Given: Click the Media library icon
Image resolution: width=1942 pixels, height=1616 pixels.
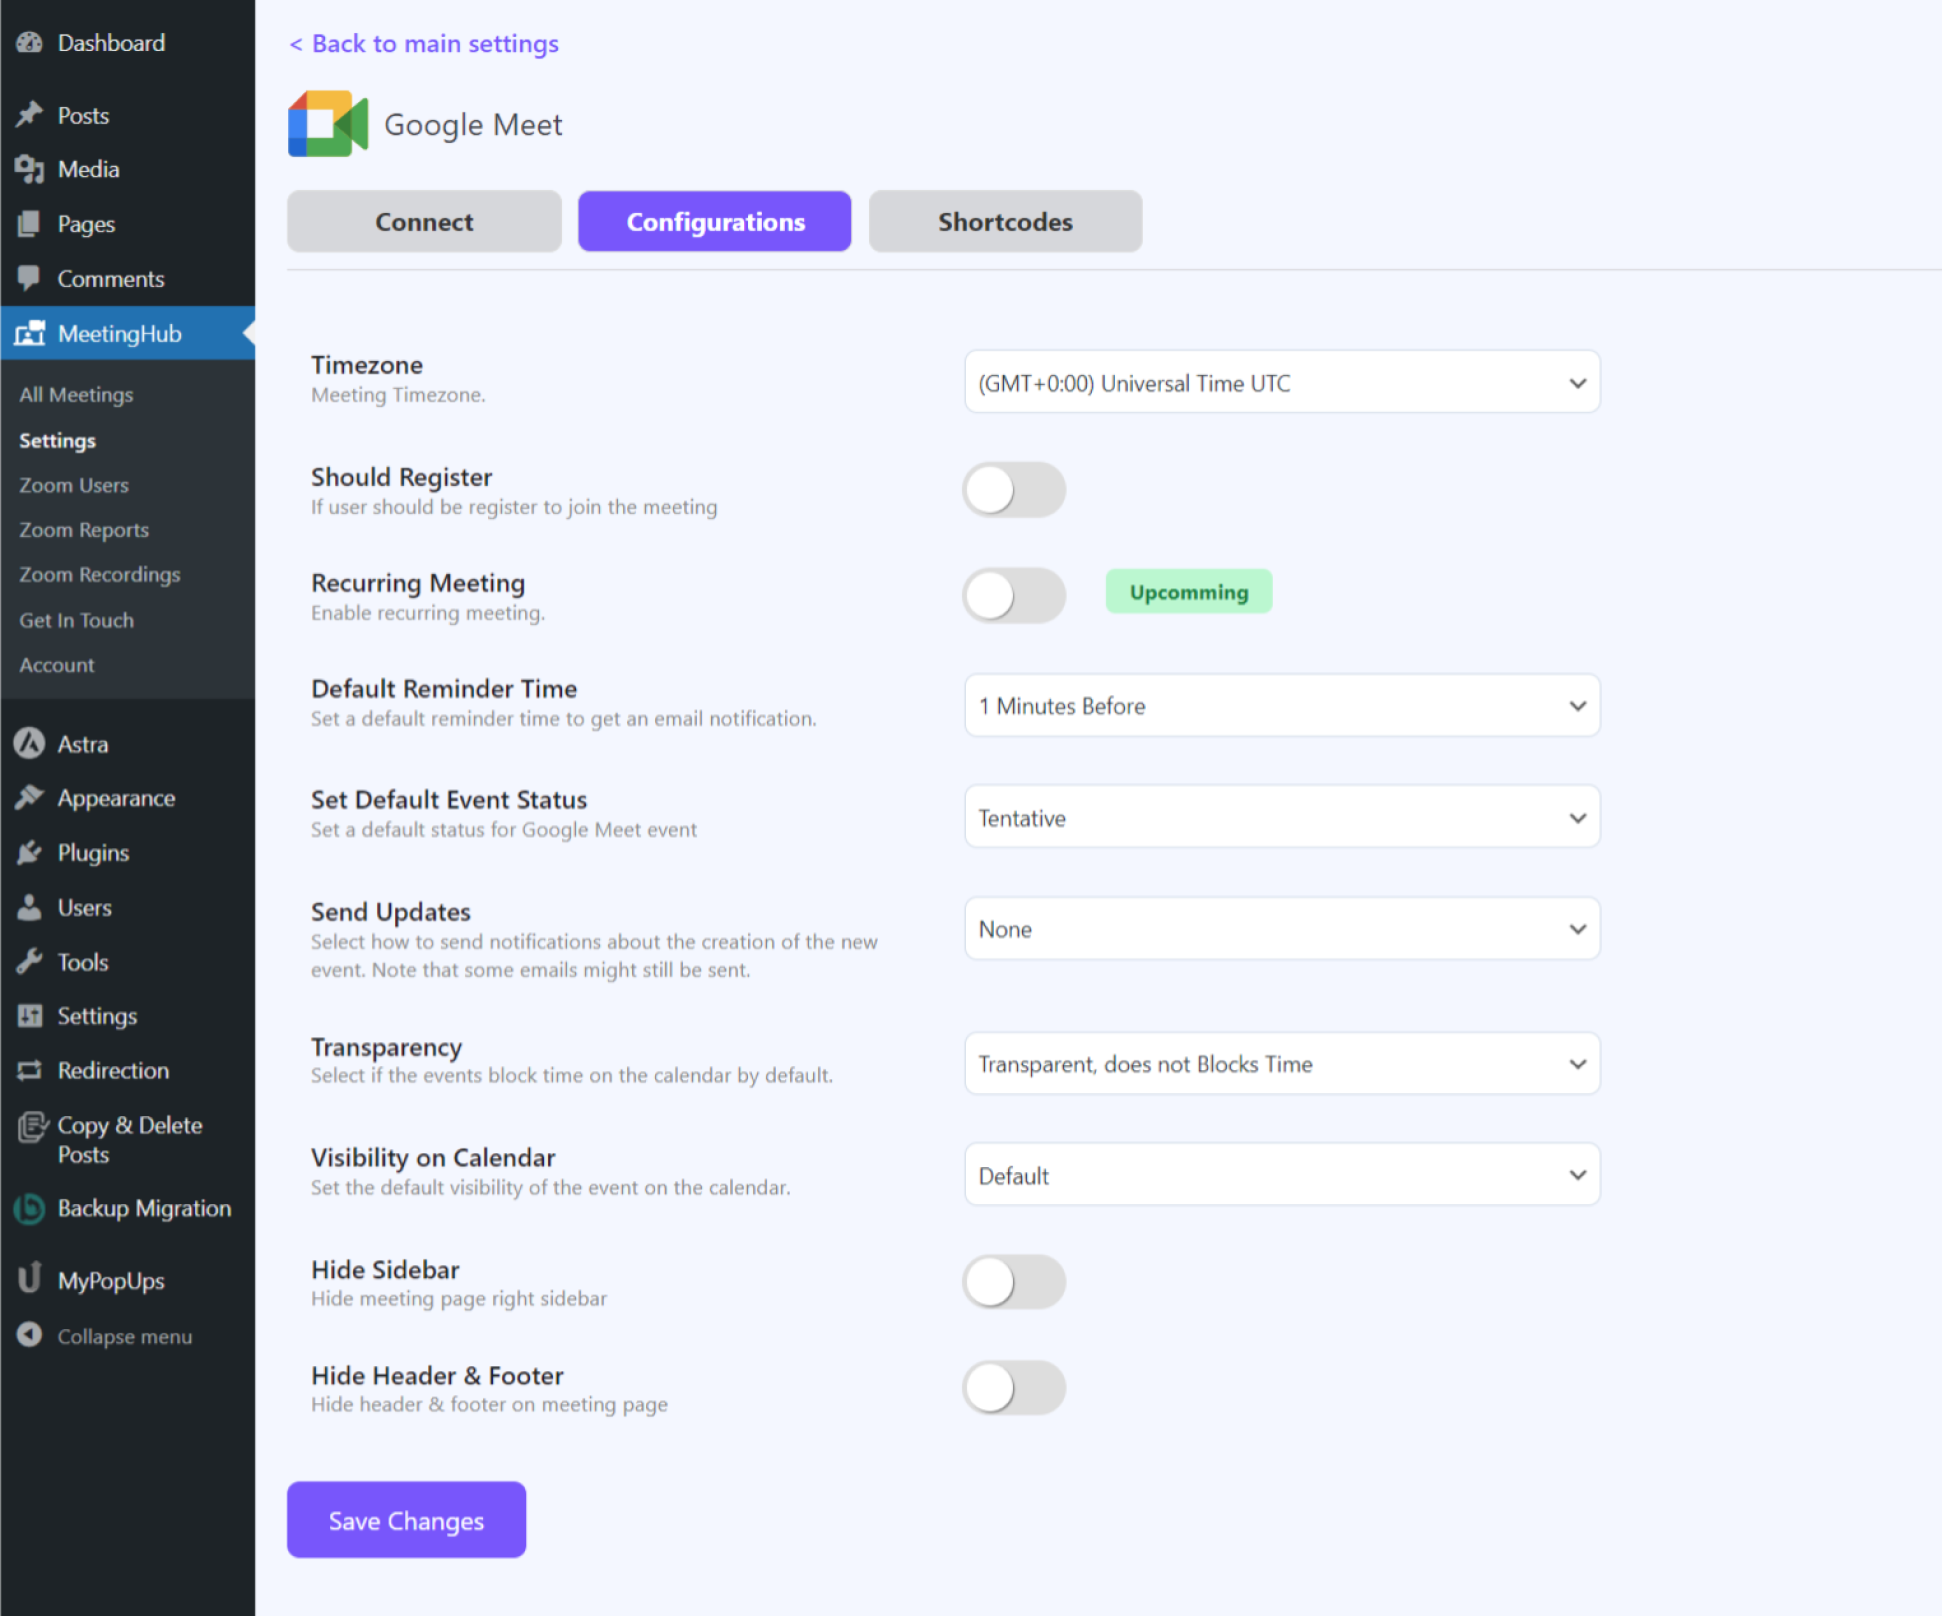Looking at the screenshot, I should pos(30,169).
